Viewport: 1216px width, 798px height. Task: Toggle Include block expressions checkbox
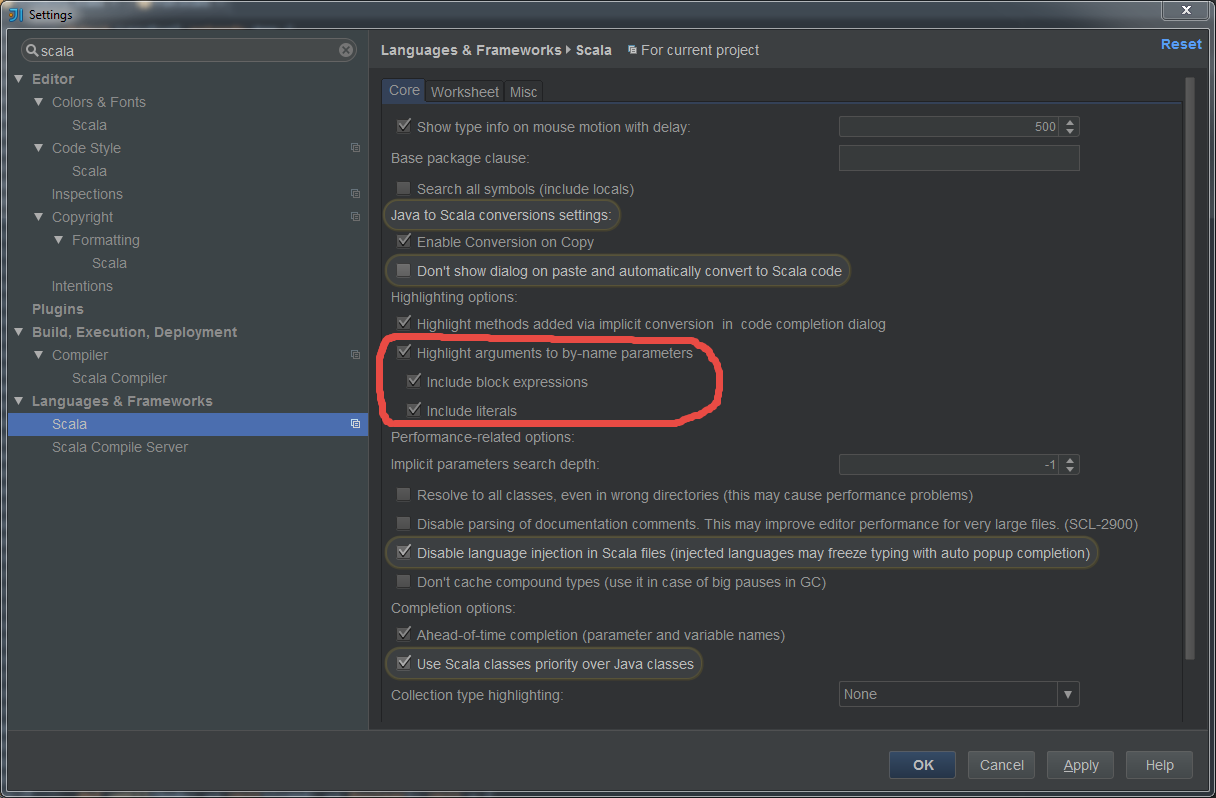point(414,382)
